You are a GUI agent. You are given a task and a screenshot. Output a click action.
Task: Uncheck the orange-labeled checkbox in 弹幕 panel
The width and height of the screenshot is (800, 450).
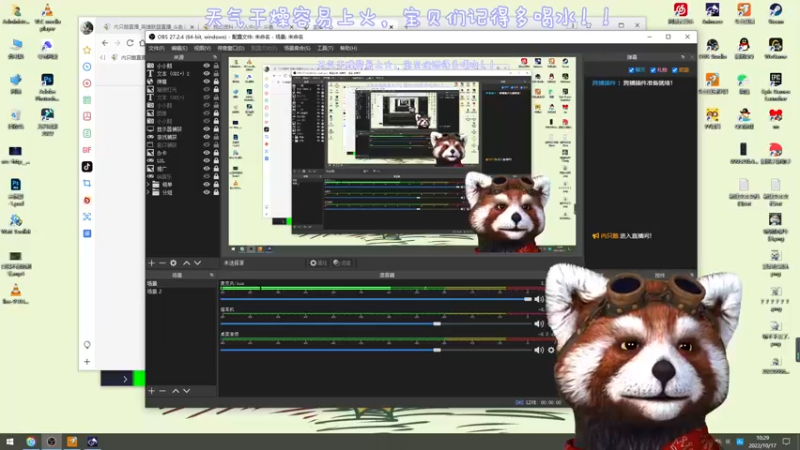point(675,70)
